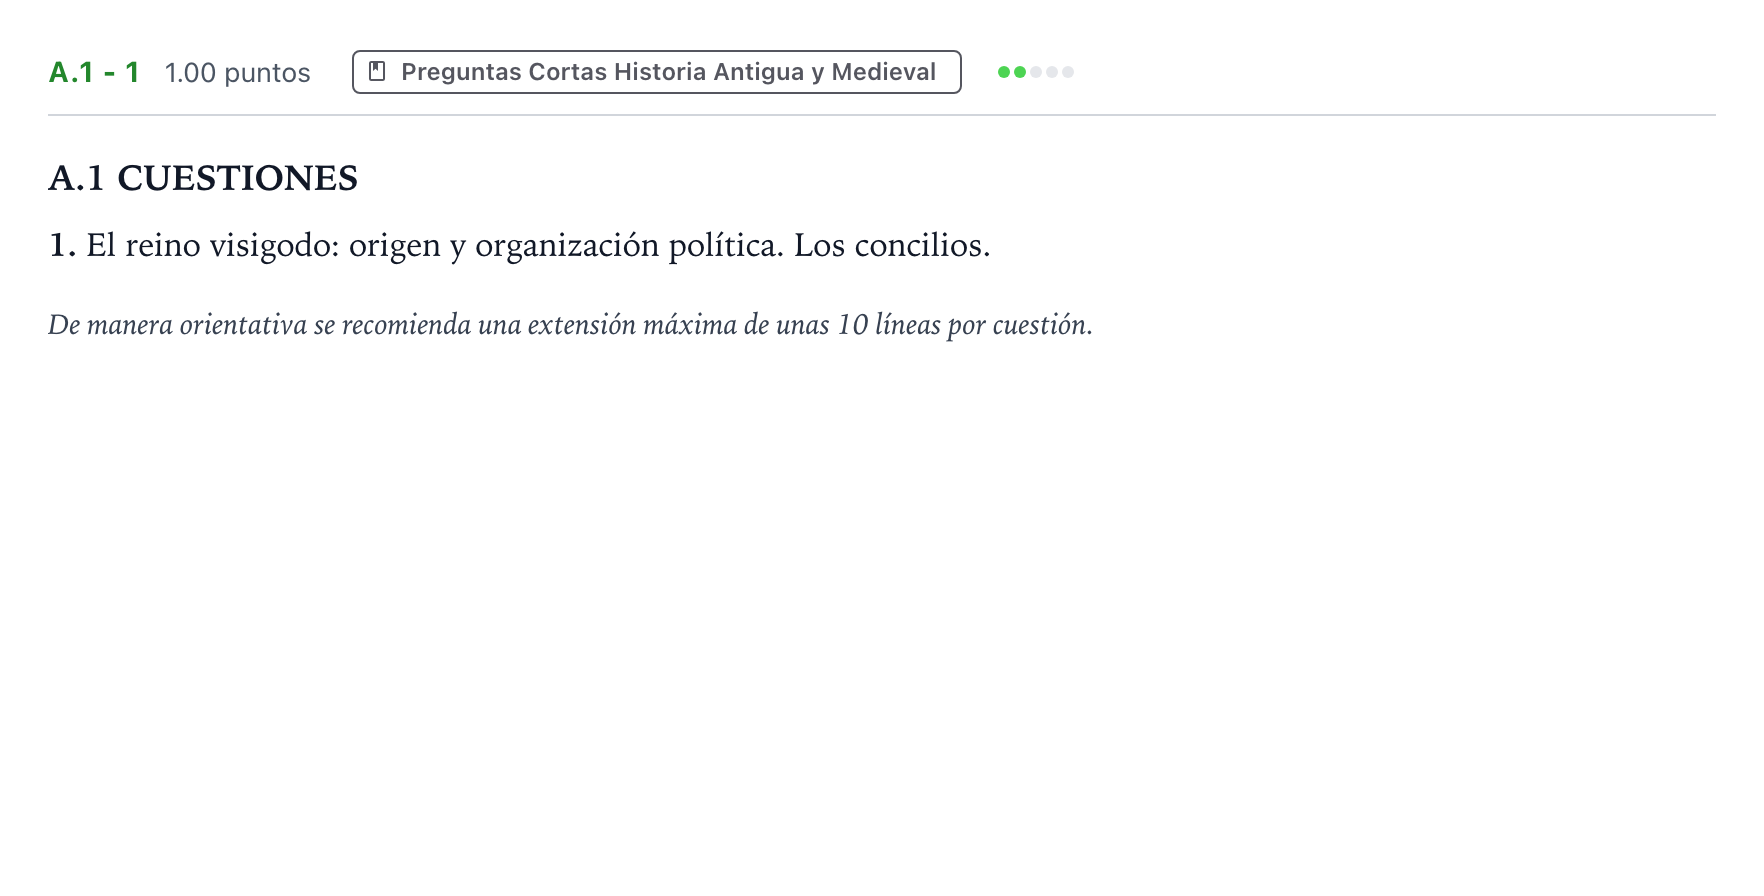Click the 1.00 puntos score text

(238, 73)
